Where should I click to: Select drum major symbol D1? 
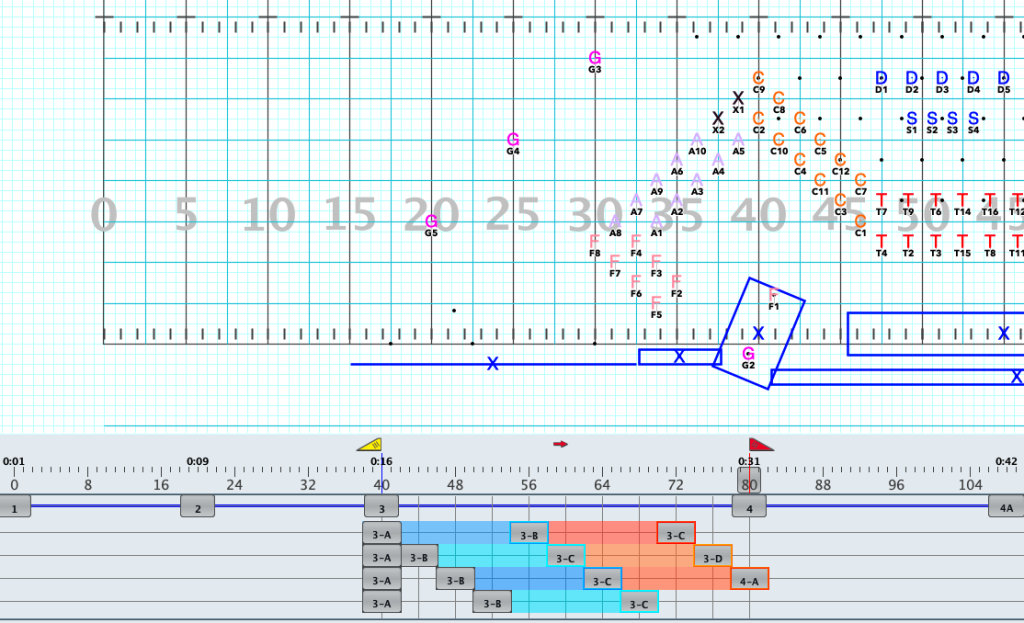pos(880,77)
